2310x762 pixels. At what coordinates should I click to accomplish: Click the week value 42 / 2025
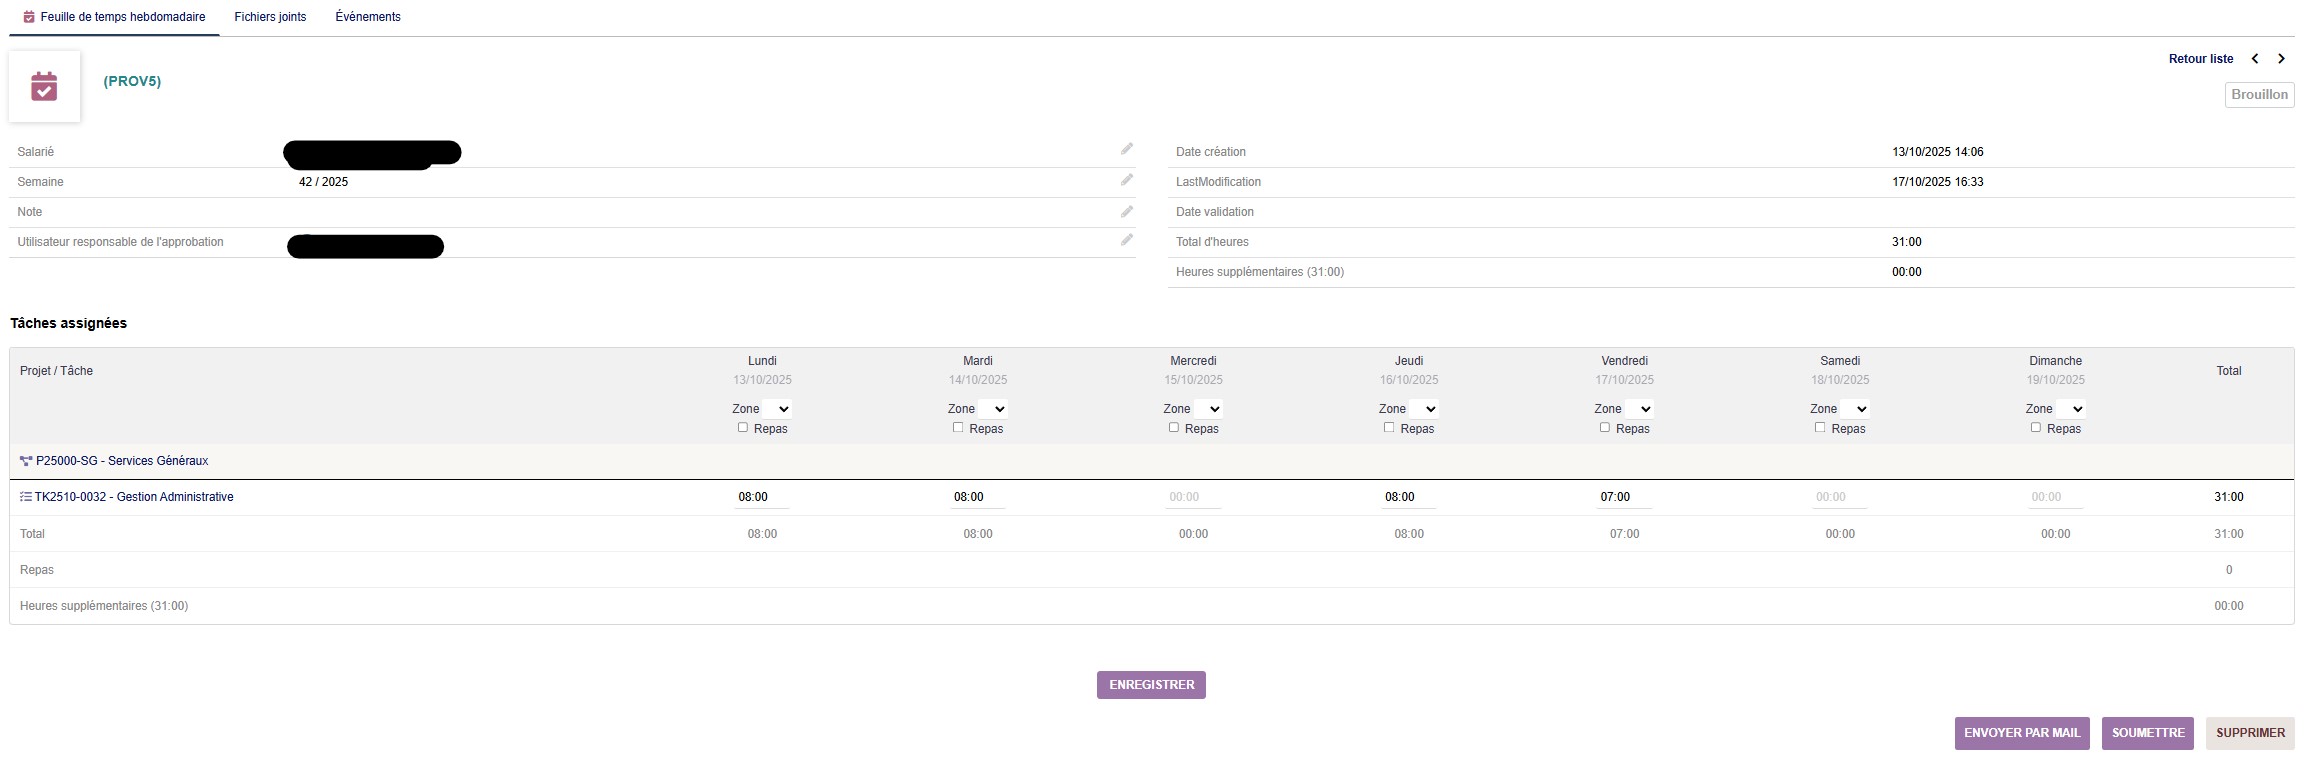coord(323,182)
